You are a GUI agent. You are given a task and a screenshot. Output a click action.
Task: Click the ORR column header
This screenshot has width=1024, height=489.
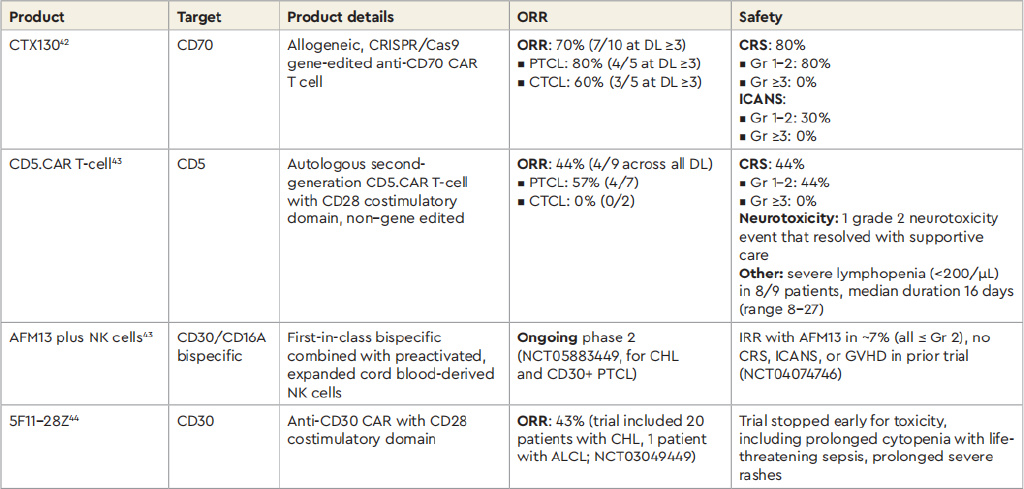[532, 17]
